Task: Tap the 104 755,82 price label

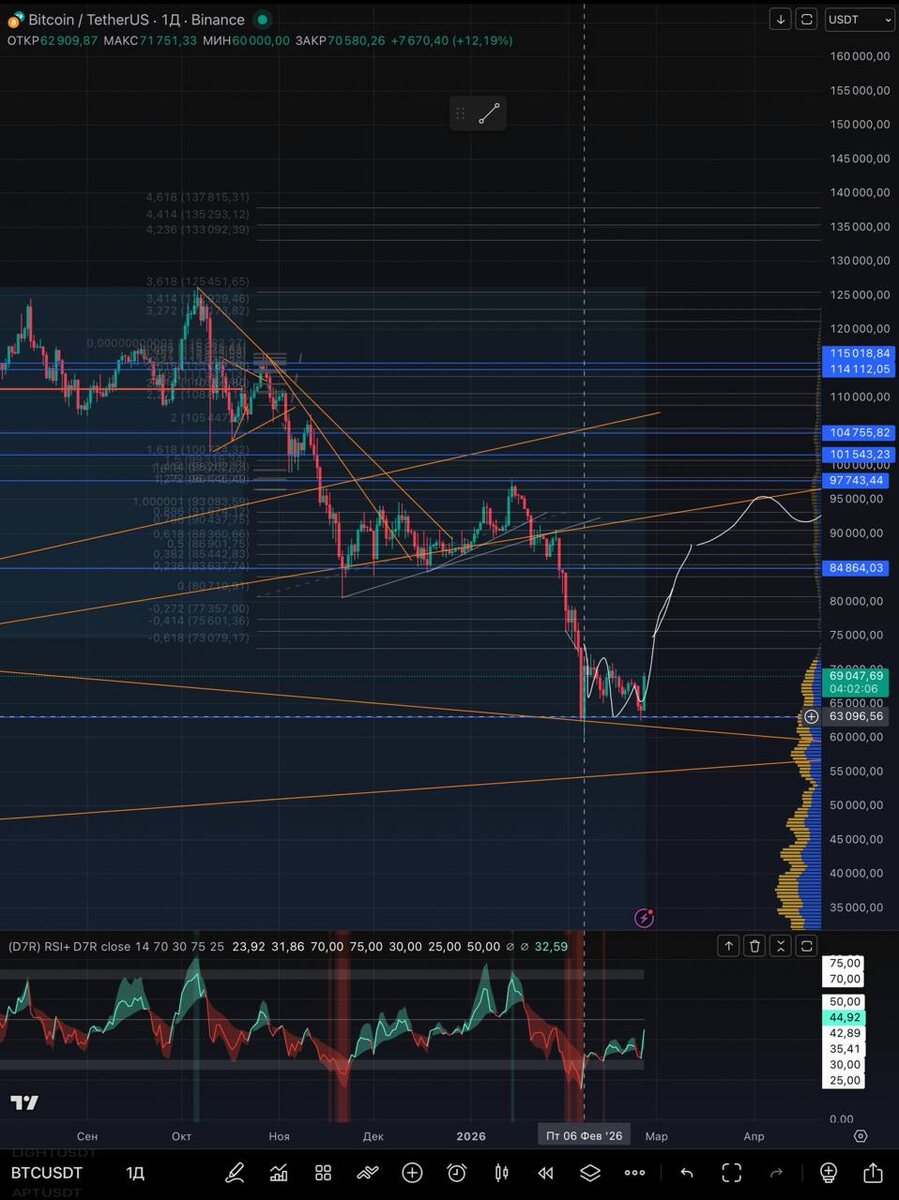Action: tap(859, 433)
